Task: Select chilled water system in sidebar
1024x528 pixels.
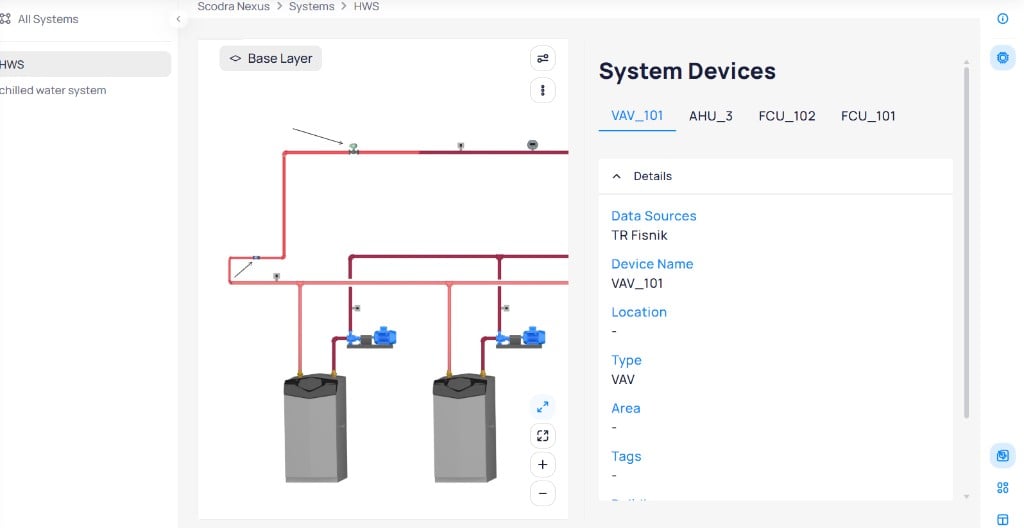Action: click(x=53, y=90)
